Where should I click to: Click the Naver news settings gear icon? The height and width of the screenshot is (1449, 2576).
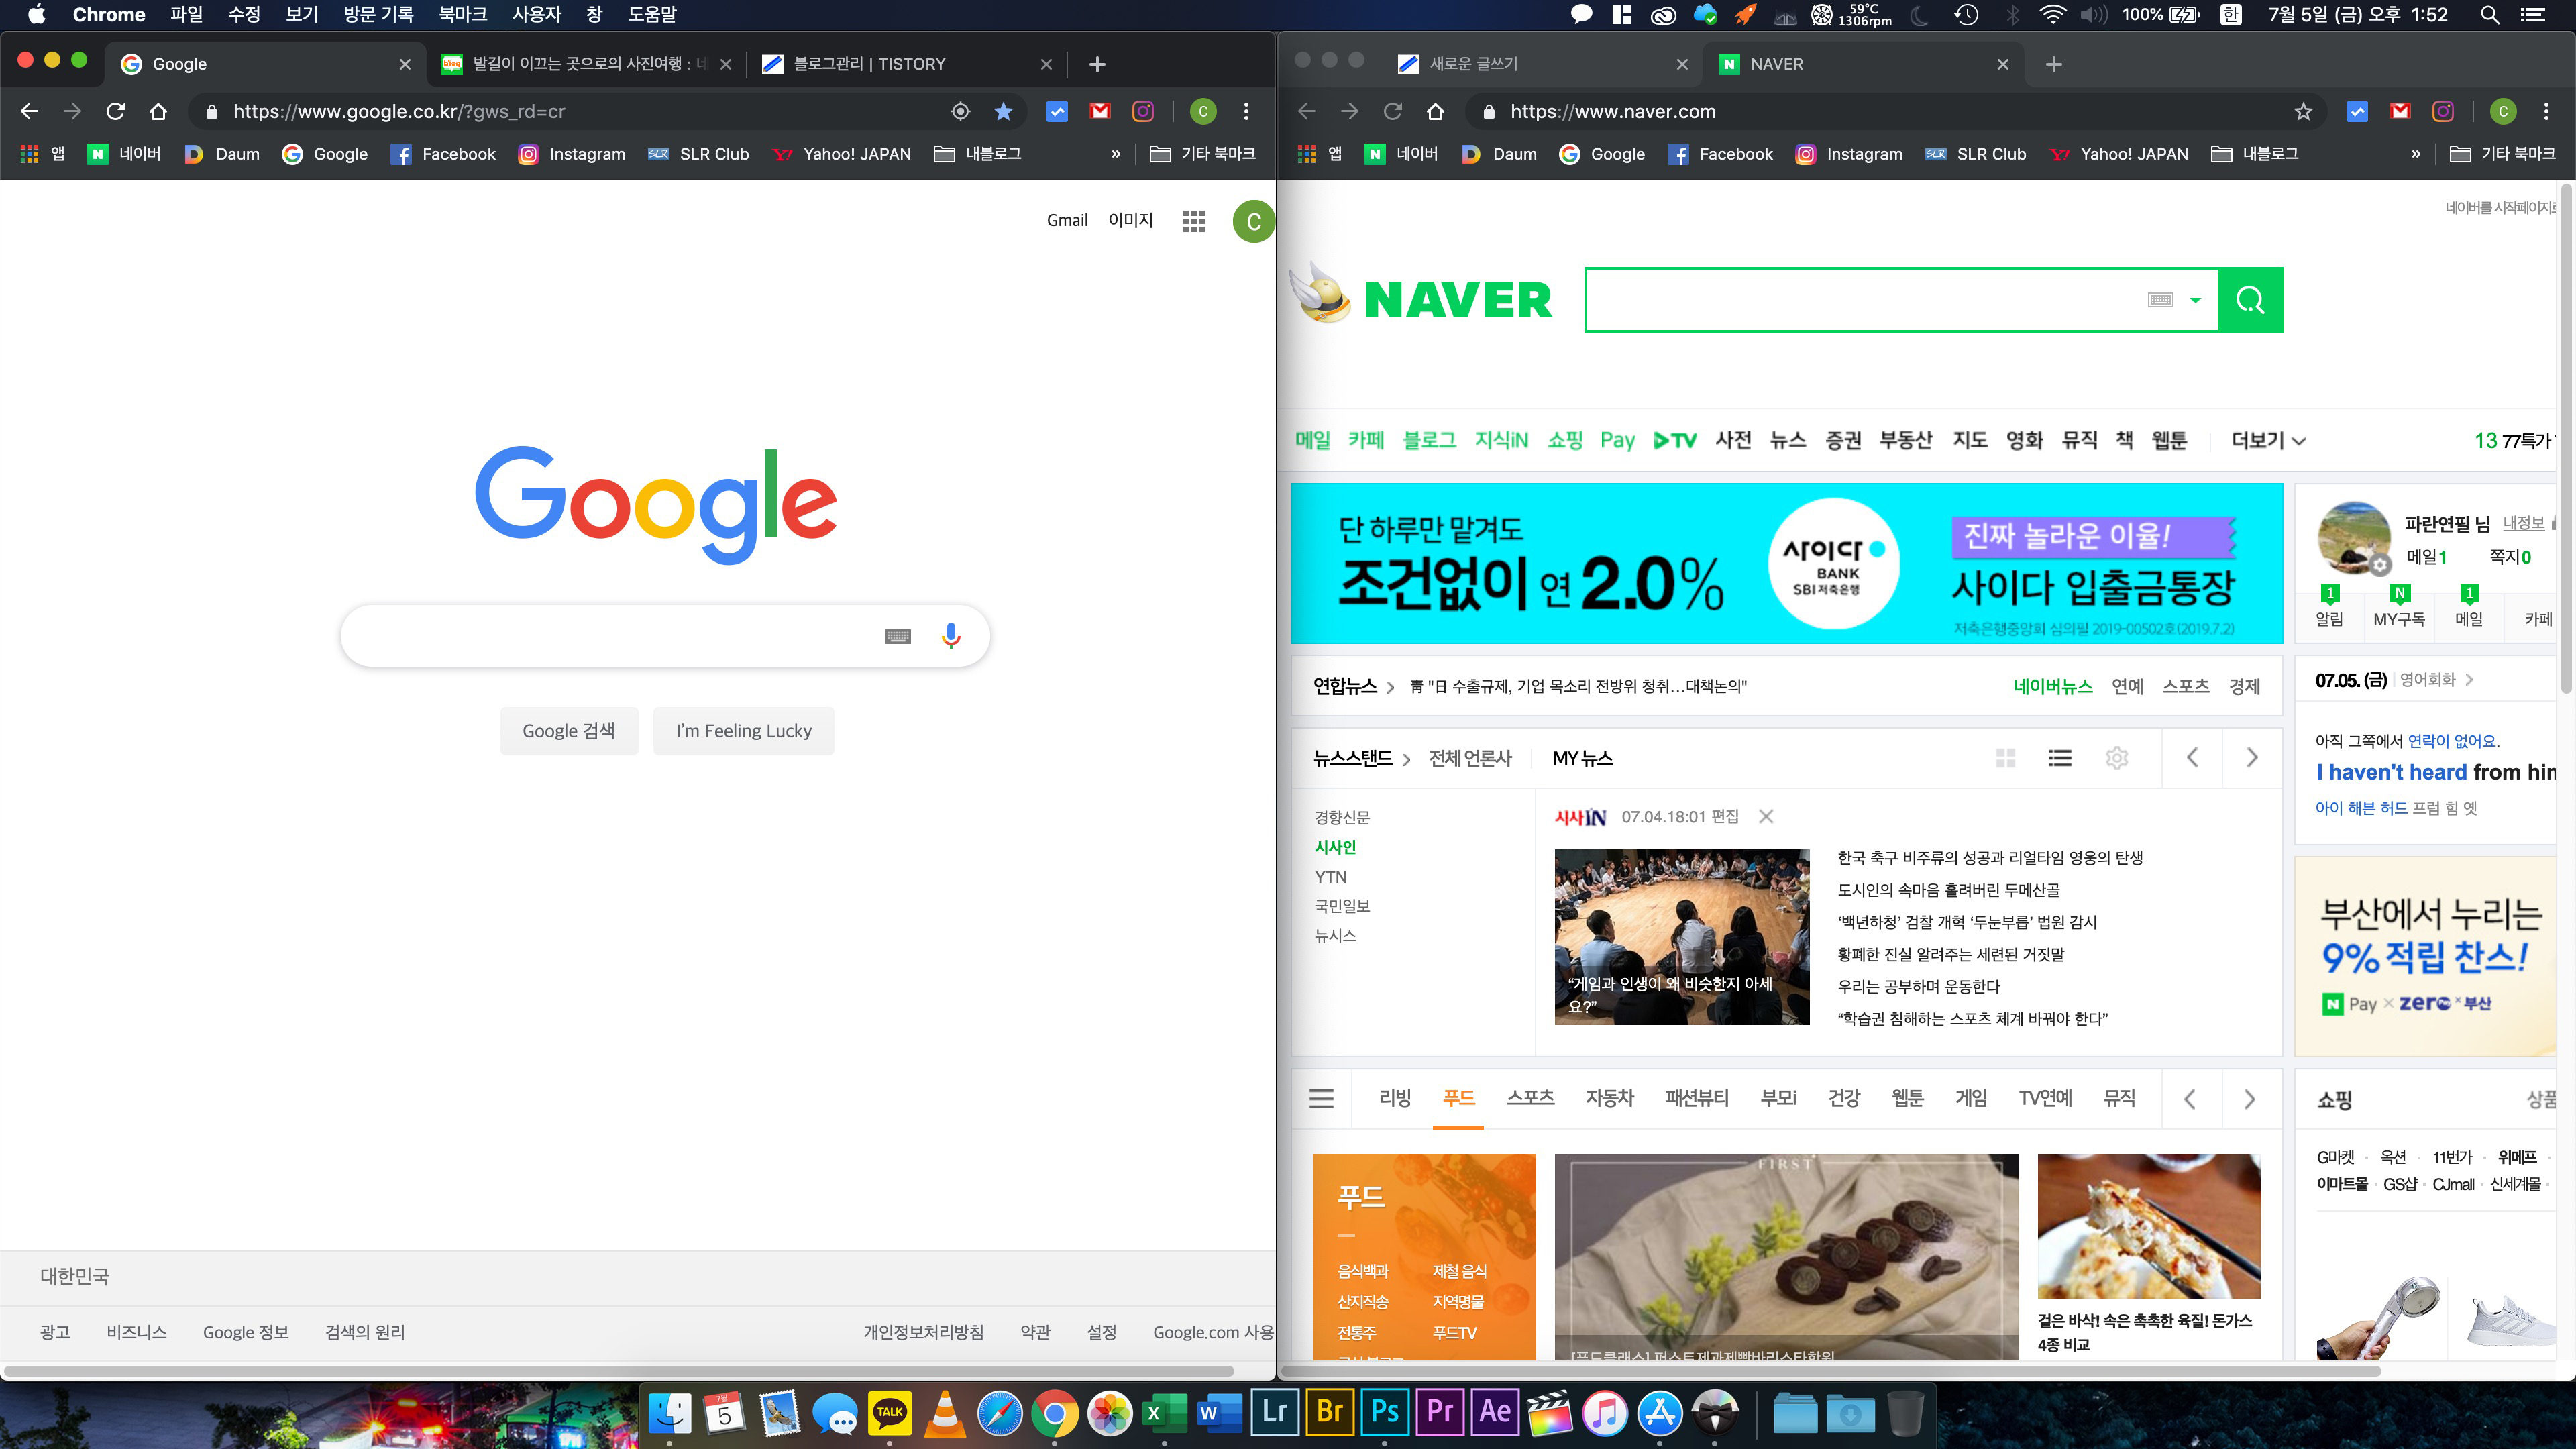pyautogui.click(x=2116, y=758)
